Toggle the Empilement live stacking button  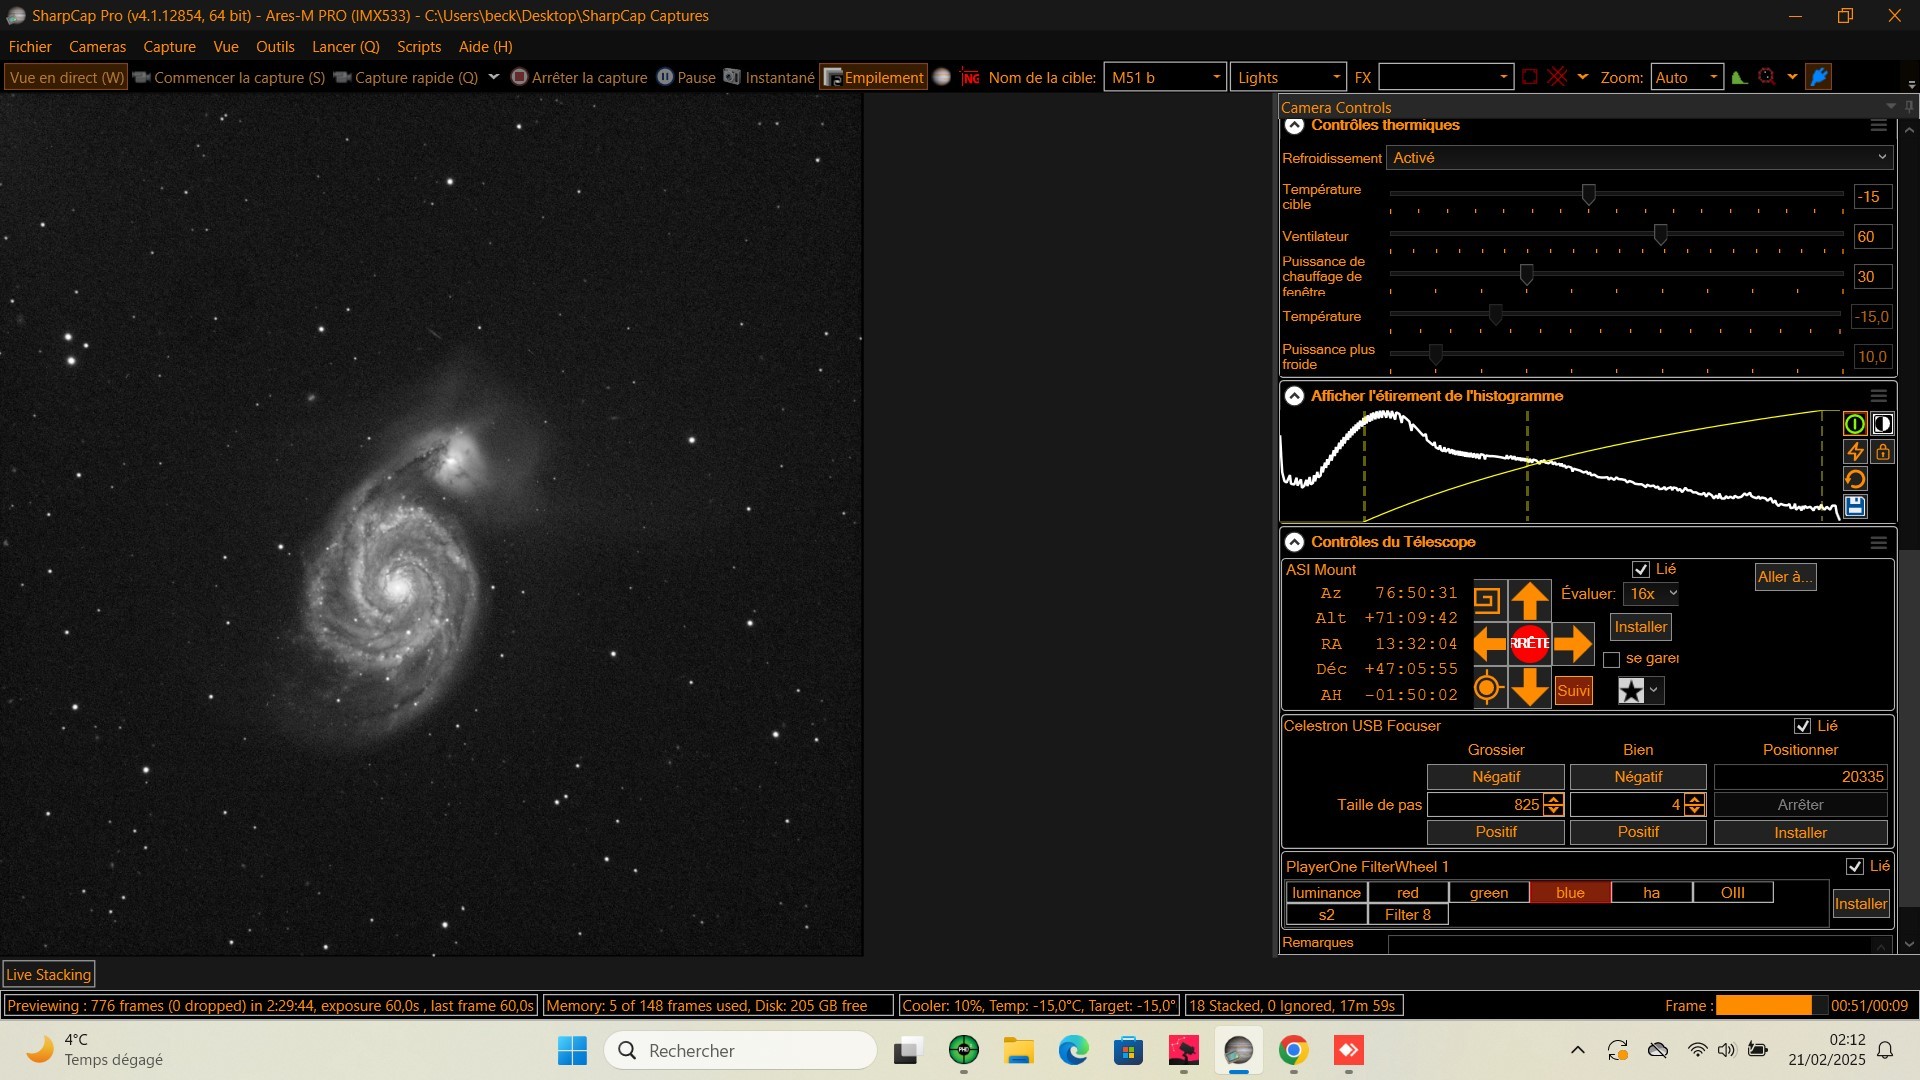point(873,77)
